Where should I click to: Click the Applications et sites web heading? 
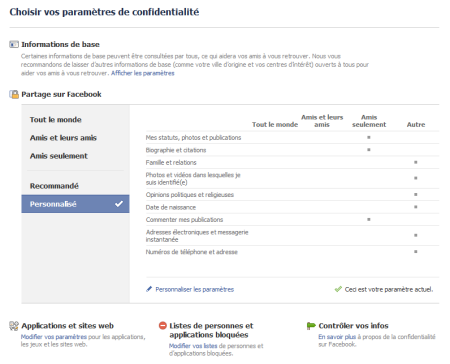point(67,326)
